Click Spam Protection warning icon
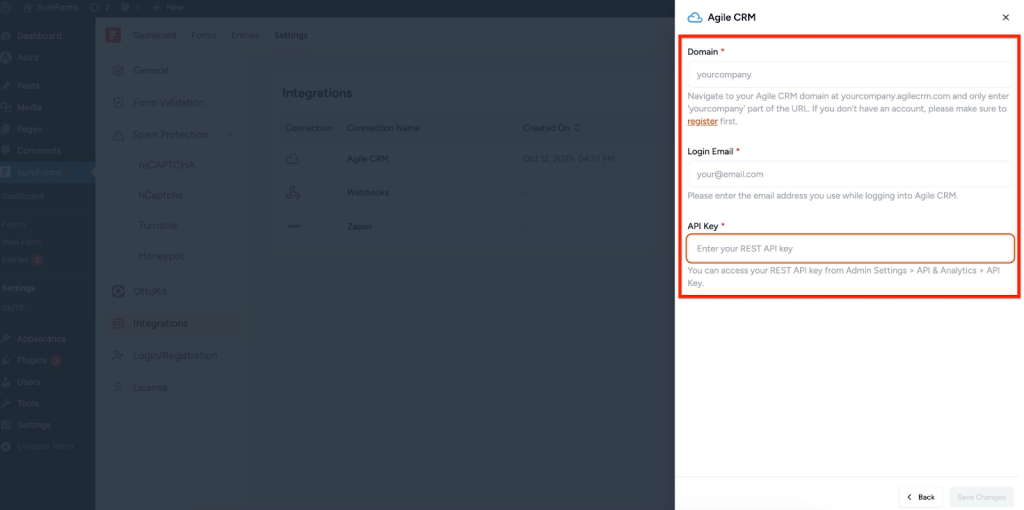Viewport: 1024px width, 510px height. point(118,135)
